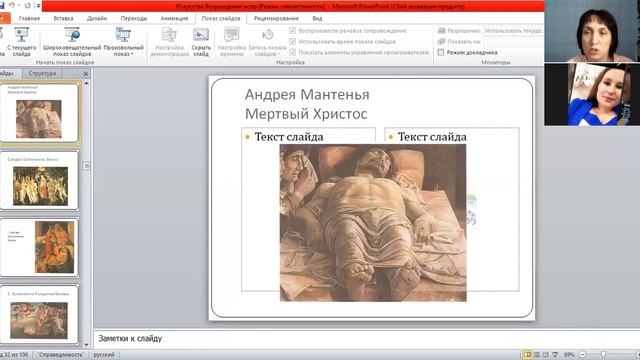Select the Dead Christ painting image
This screenshot has width=640, height=360.
(x=373, y=222)
